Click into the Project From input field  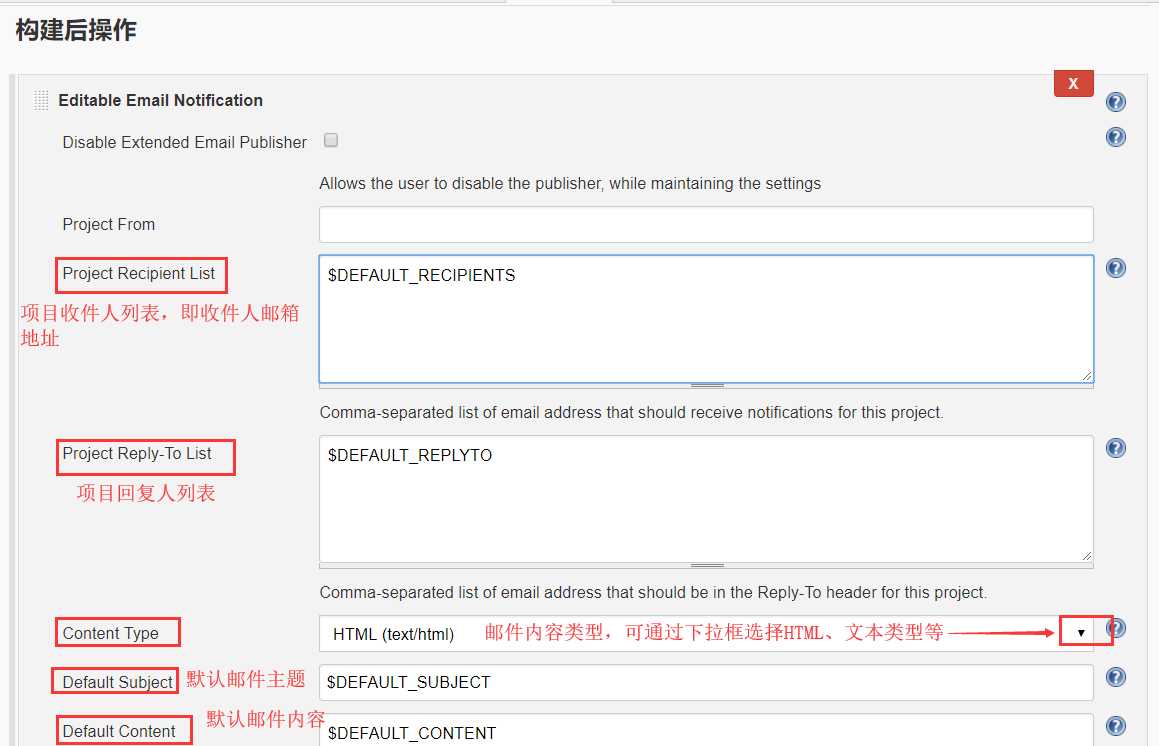click(x=706, y=224)
